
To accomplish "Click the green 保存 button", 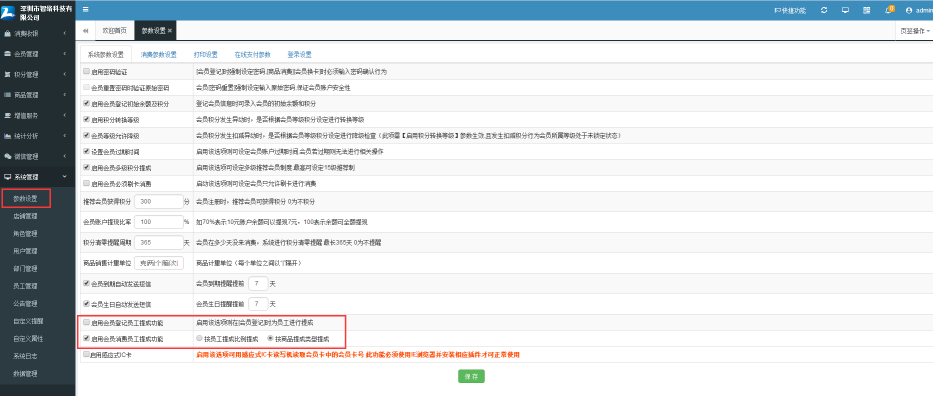I will pyautogui.click(x=471, y=376).
